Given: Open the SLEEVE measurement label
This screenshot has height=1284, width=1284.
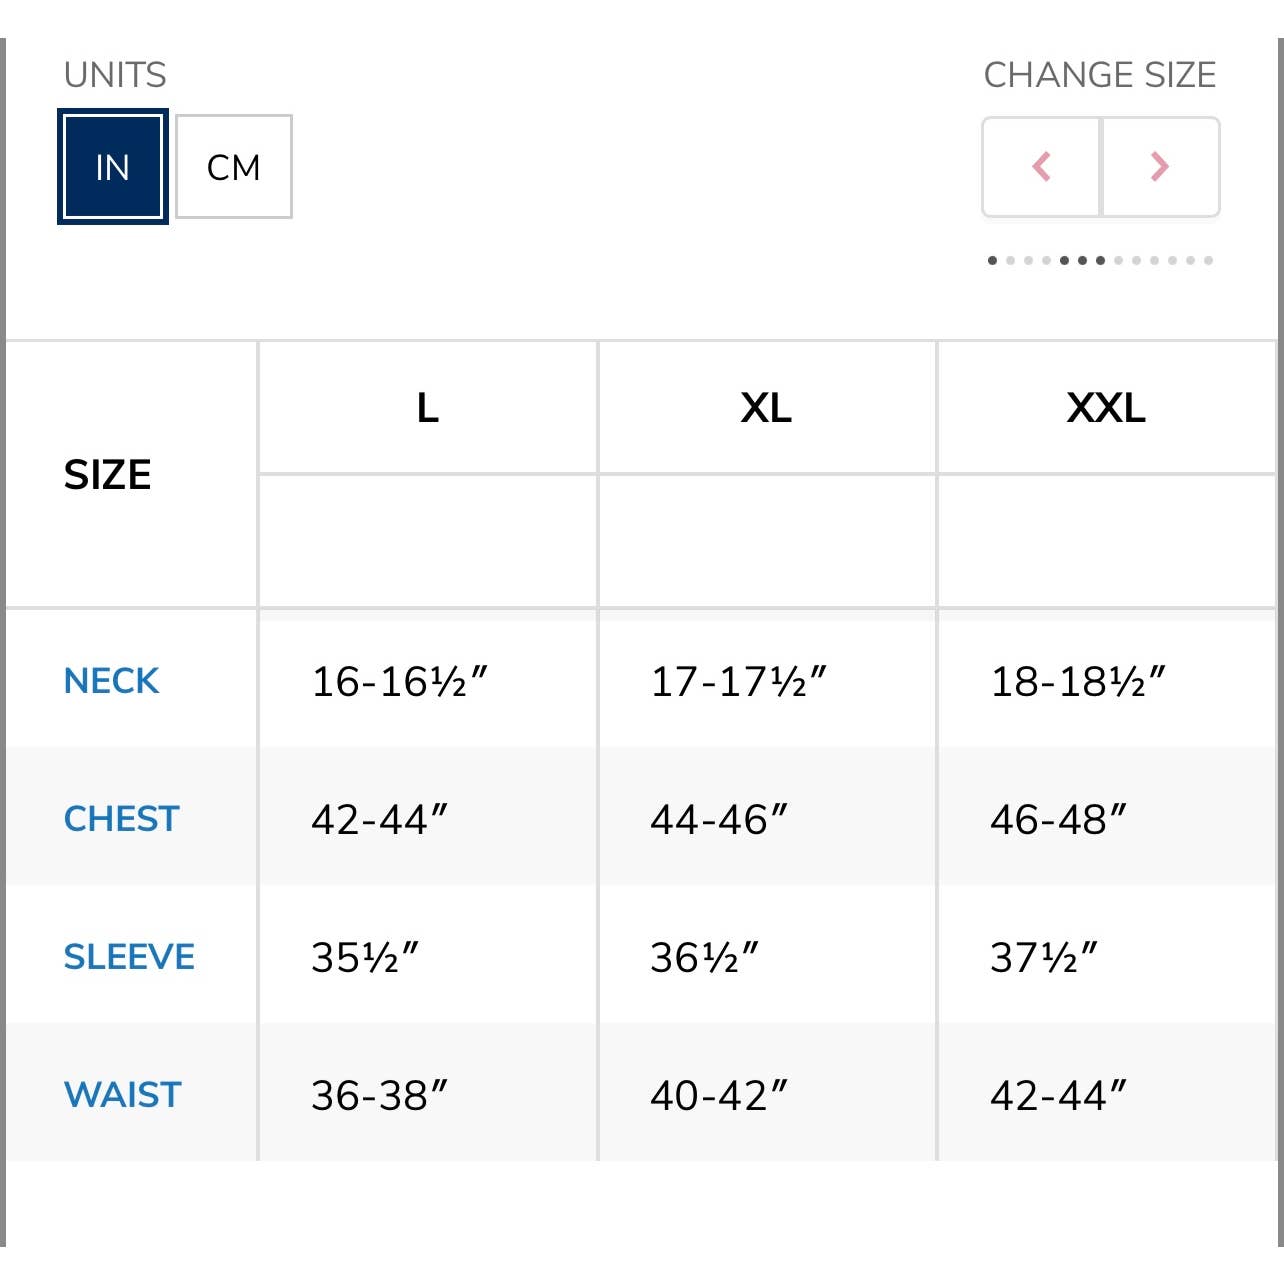Looking at the screenshot, I should pos(129,957).
